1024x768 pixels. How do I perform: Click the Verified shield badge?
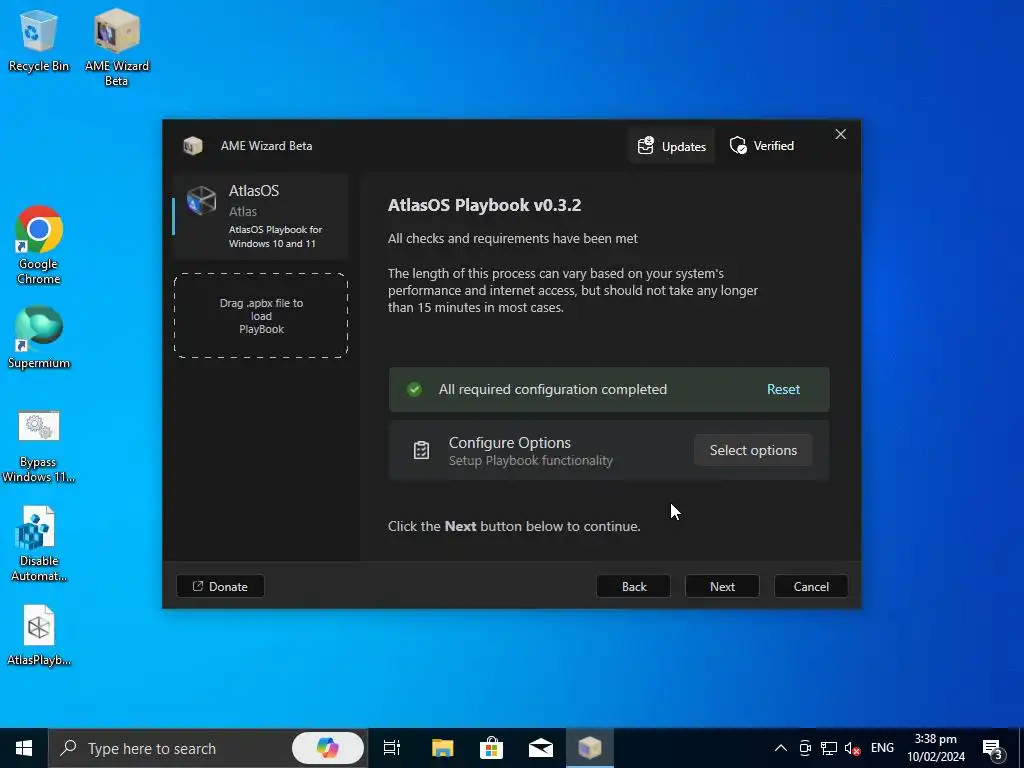click(x=761, y=146)
